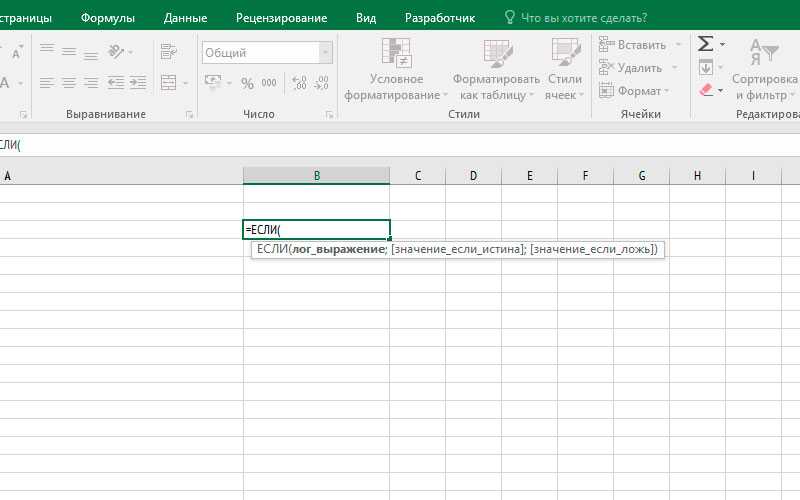Image resolution: width=800 pixels, height=500 pixels.
Task: Click the increase decimal icon
Action: pyautogui.click(x=299, y=83)
